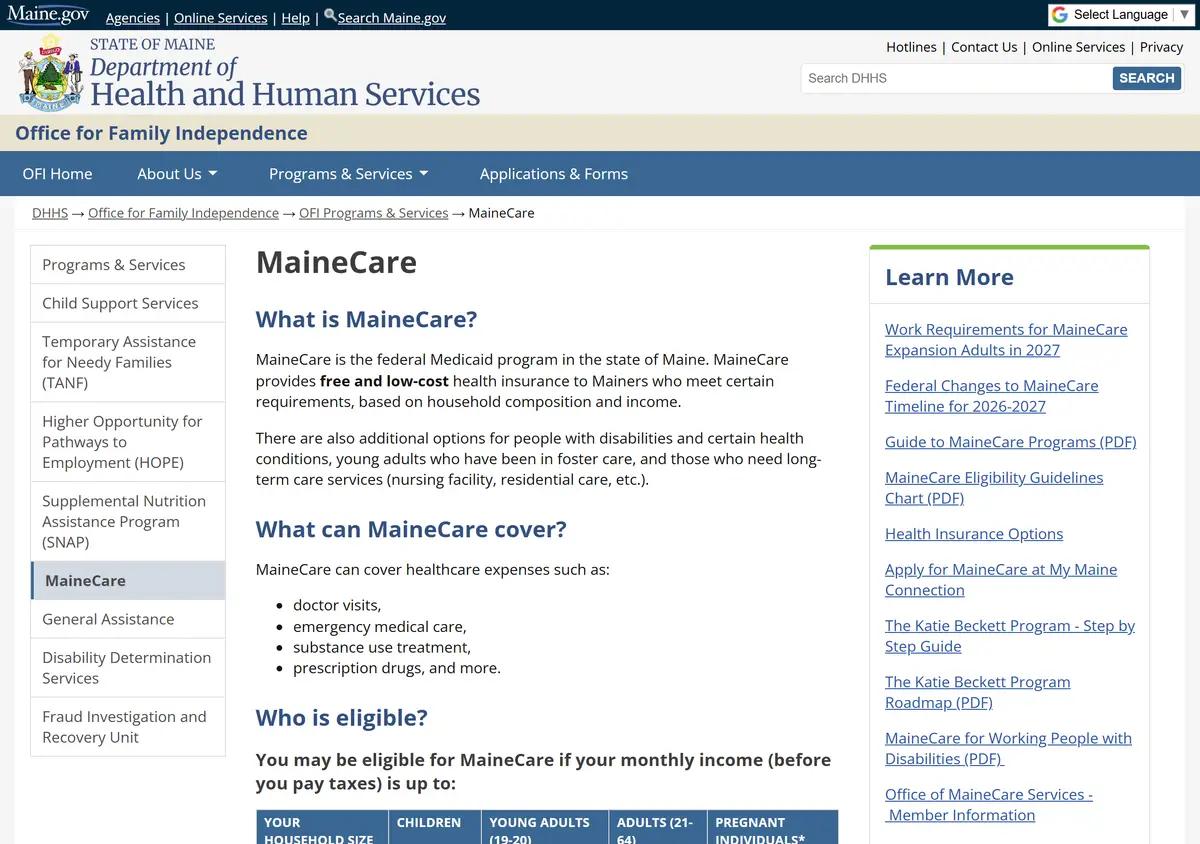Open Online Services link near Privacy

pos(1078,47)
